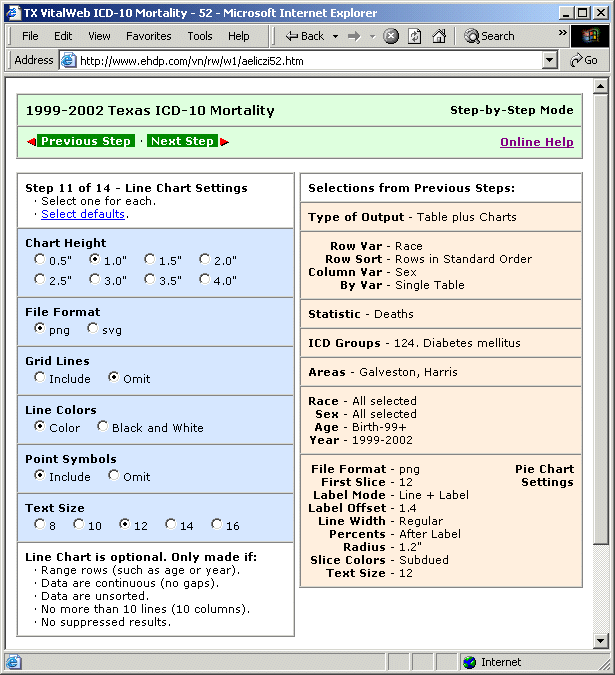Viewport: 615px width, 675px height.
Task: Open the Tools menu
Action: pos(200,36)
